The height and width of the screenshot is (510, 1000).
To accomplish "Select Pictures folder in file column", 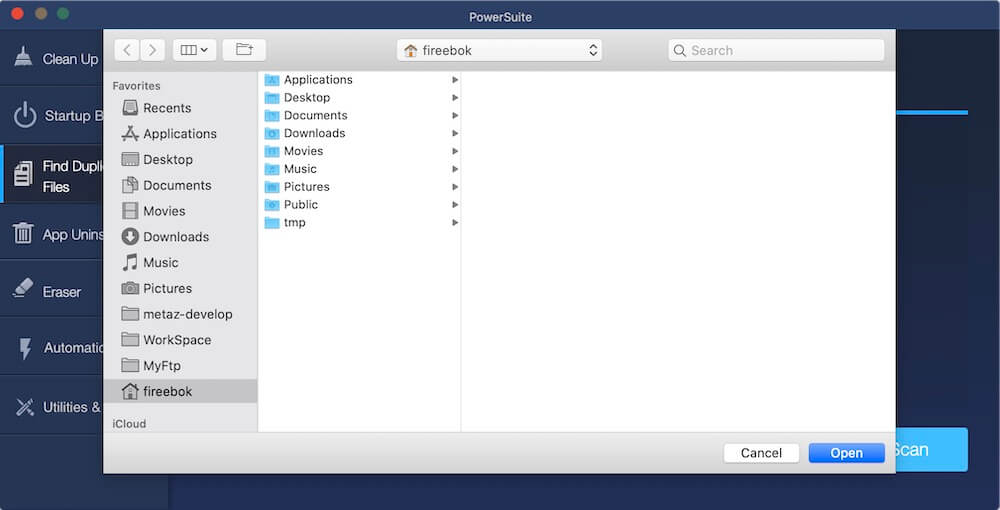I will click(360, 187).
